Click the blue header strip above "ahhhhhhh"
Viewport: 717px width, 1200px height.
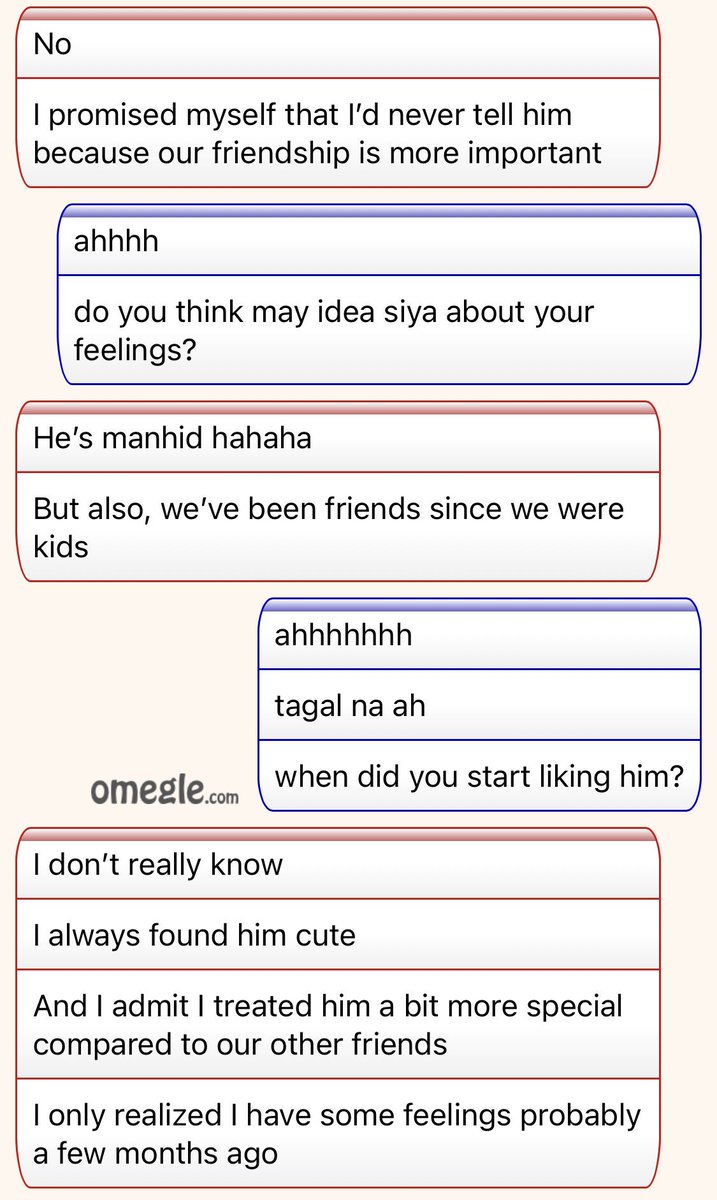point(479,605)
